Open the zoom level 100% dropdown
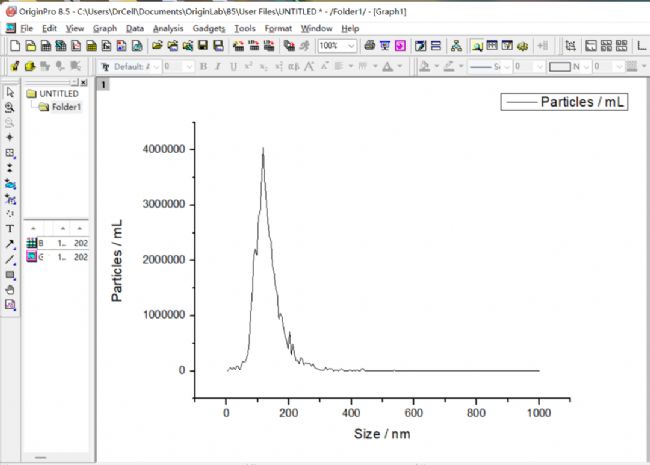The height and width of the screenshot is (465, 650). click(x=354, y=46)
